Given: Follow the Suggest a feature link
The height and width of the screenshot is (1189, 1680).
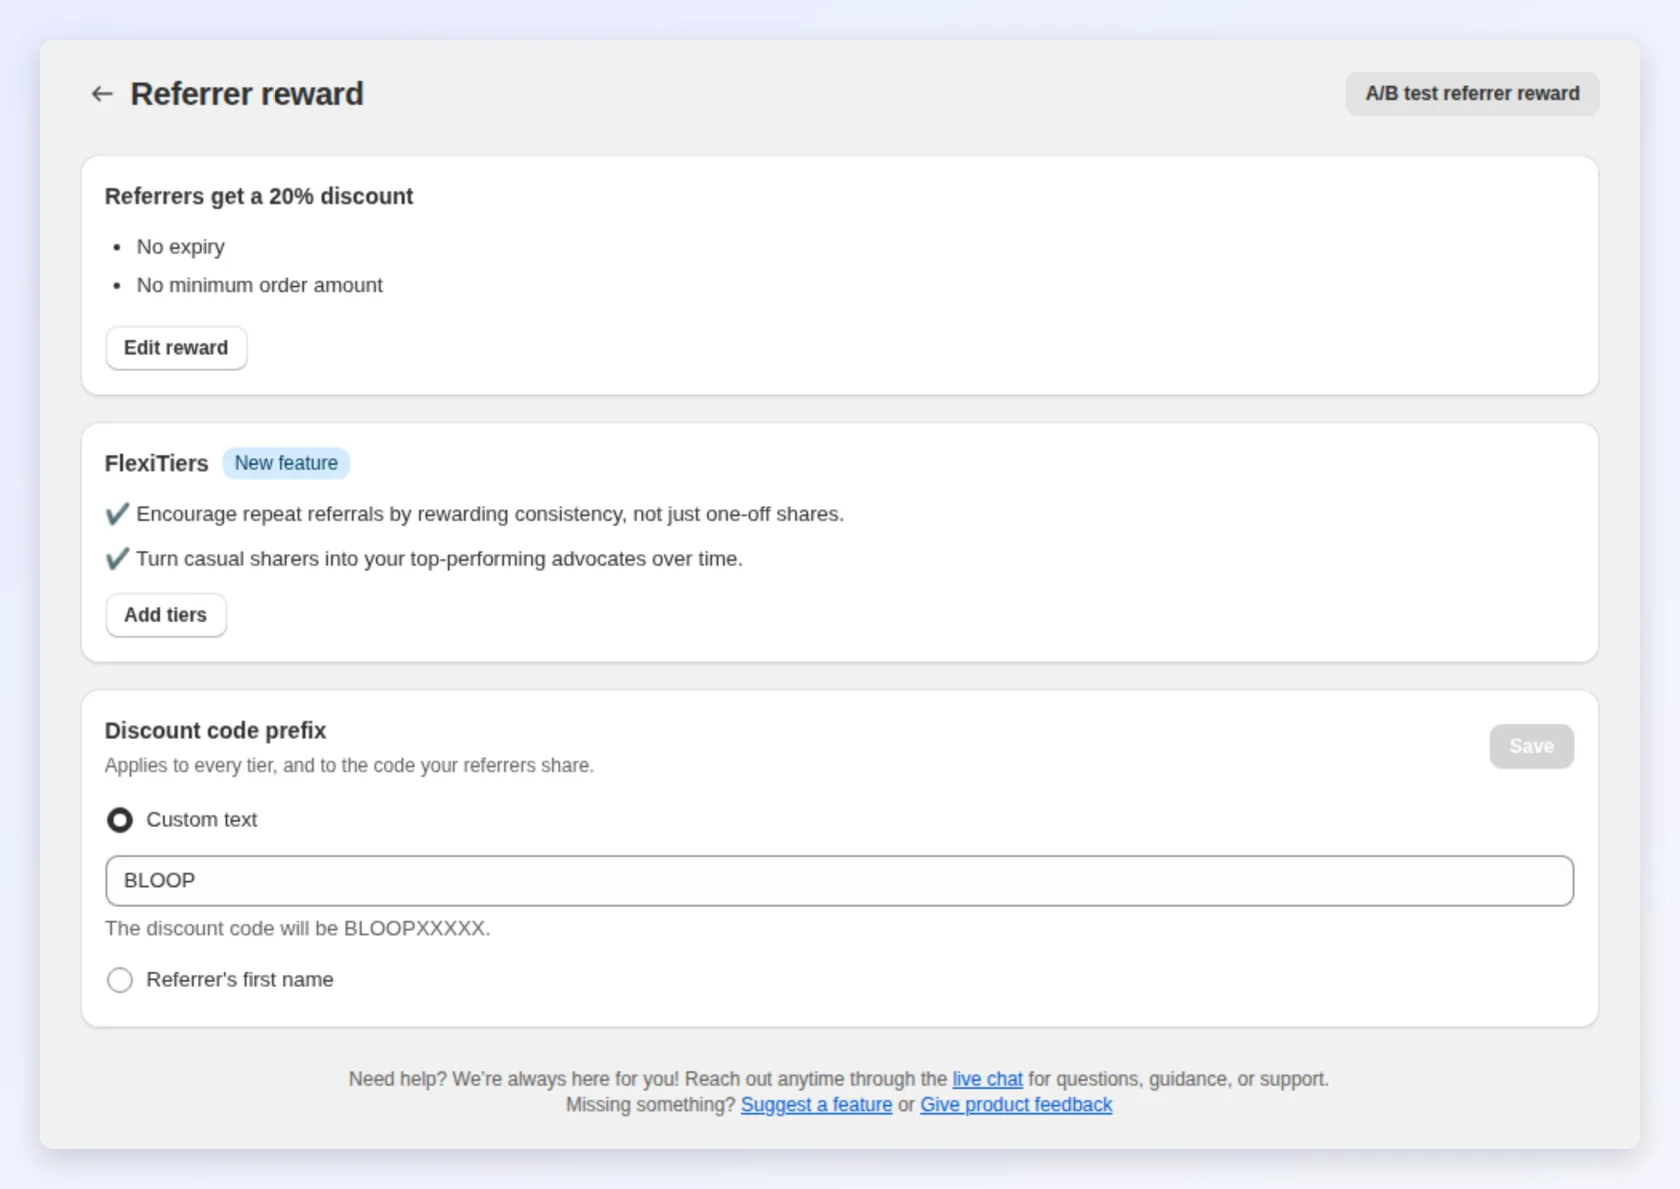Looking at the screenshot, I should [816, 1105].
